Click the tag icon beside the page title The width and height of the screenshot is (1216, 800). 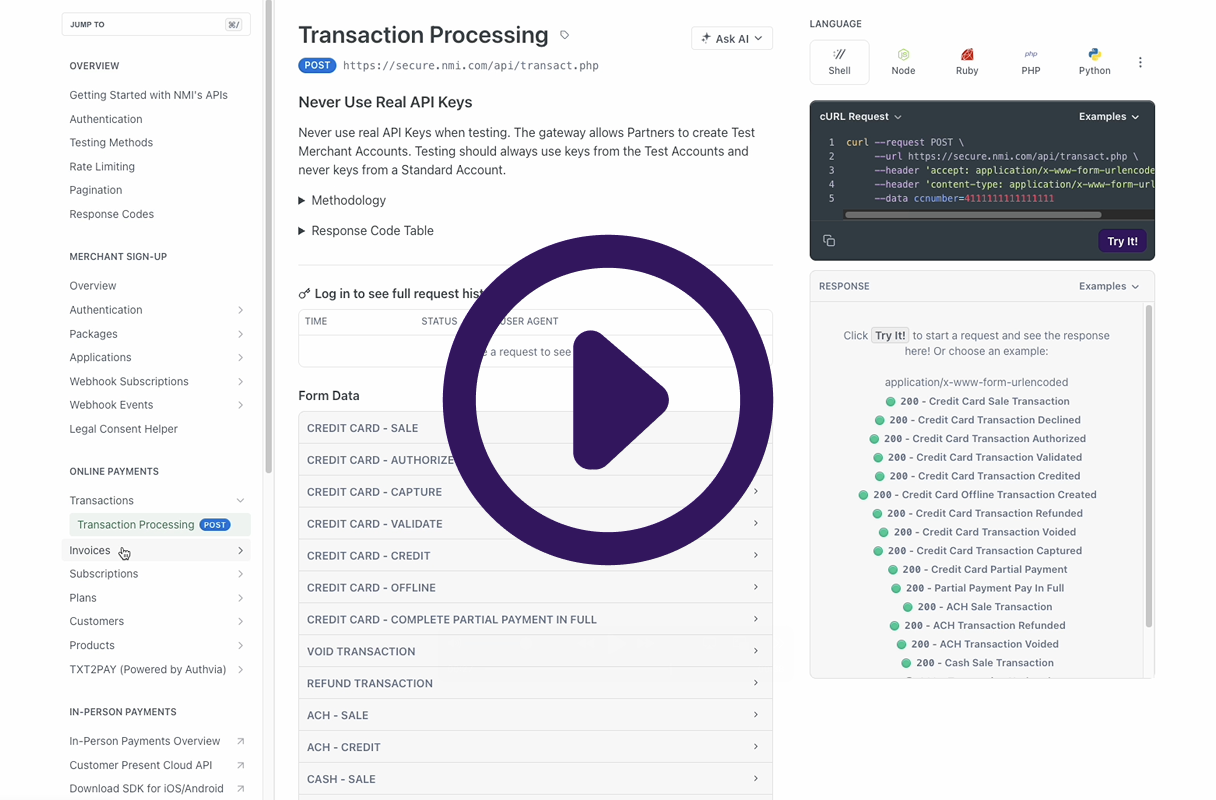565,35
